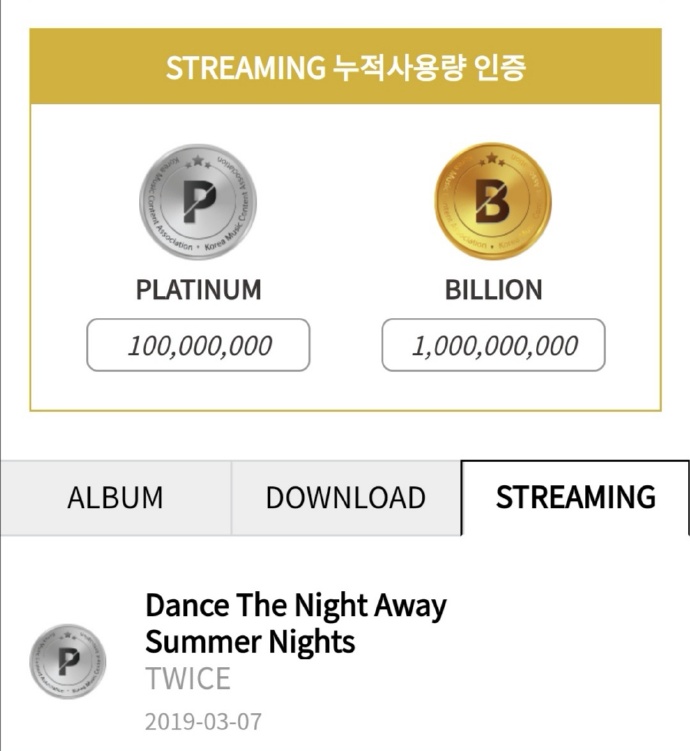Screen dimensions: 690x751
Task: Click the BILLION label text
Action: [493, 290]
